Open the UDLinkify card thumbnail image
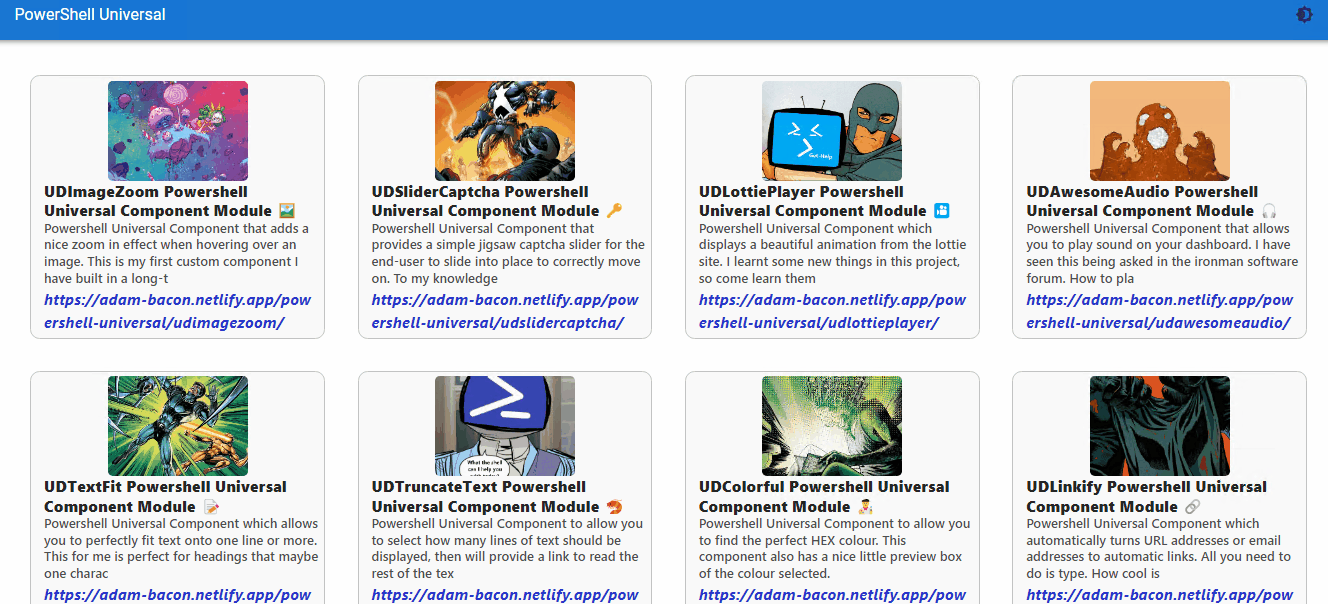 pos(1159,426)
